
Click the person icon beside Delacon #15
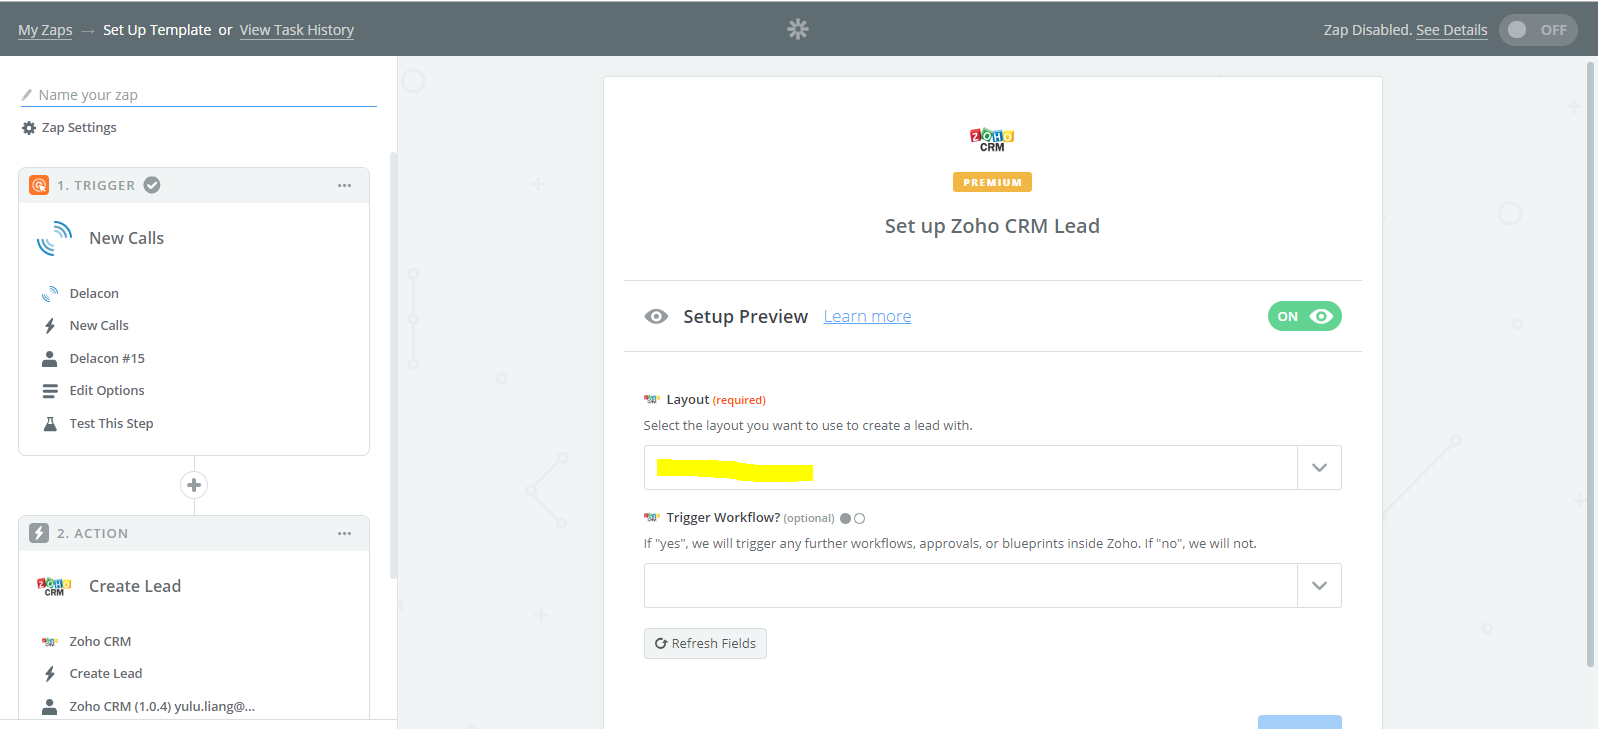tap(50, 358)
